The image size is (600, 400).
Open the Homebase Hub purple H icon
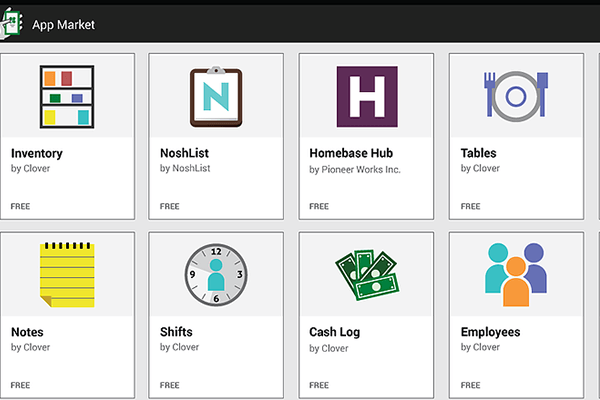point(367,96)
